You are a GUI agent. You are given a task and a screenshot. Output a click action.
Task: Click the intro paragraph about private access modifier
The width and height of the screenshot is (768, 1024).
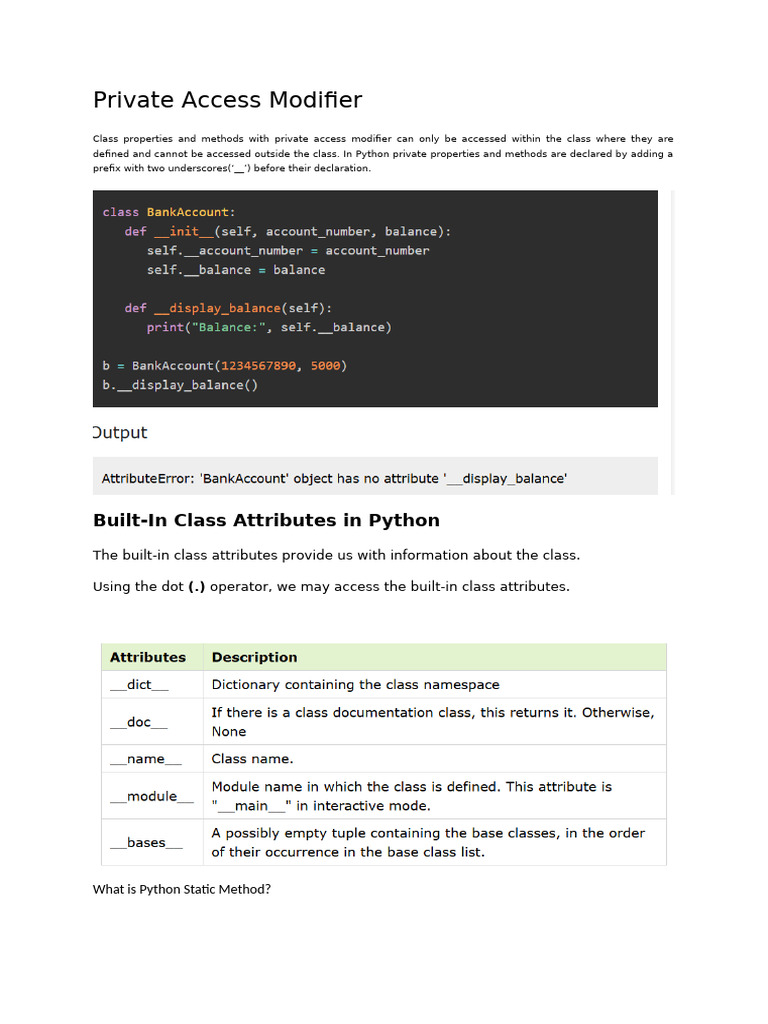click(383, 153)
